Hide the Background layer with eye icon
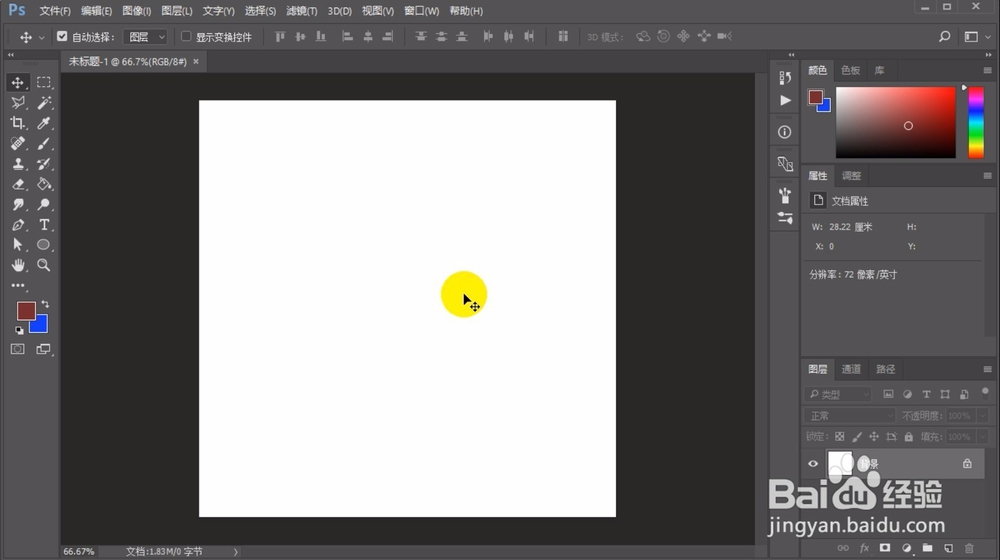This screenshot has height=560, width=1000. coord(813,464)
